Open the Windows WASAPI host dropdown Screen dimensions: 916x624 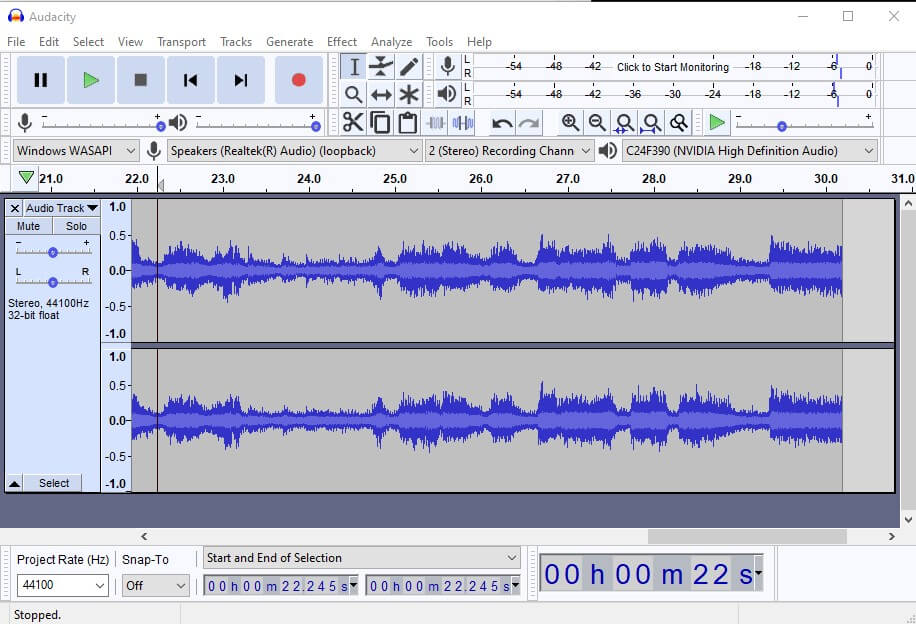tap(76, 151)
